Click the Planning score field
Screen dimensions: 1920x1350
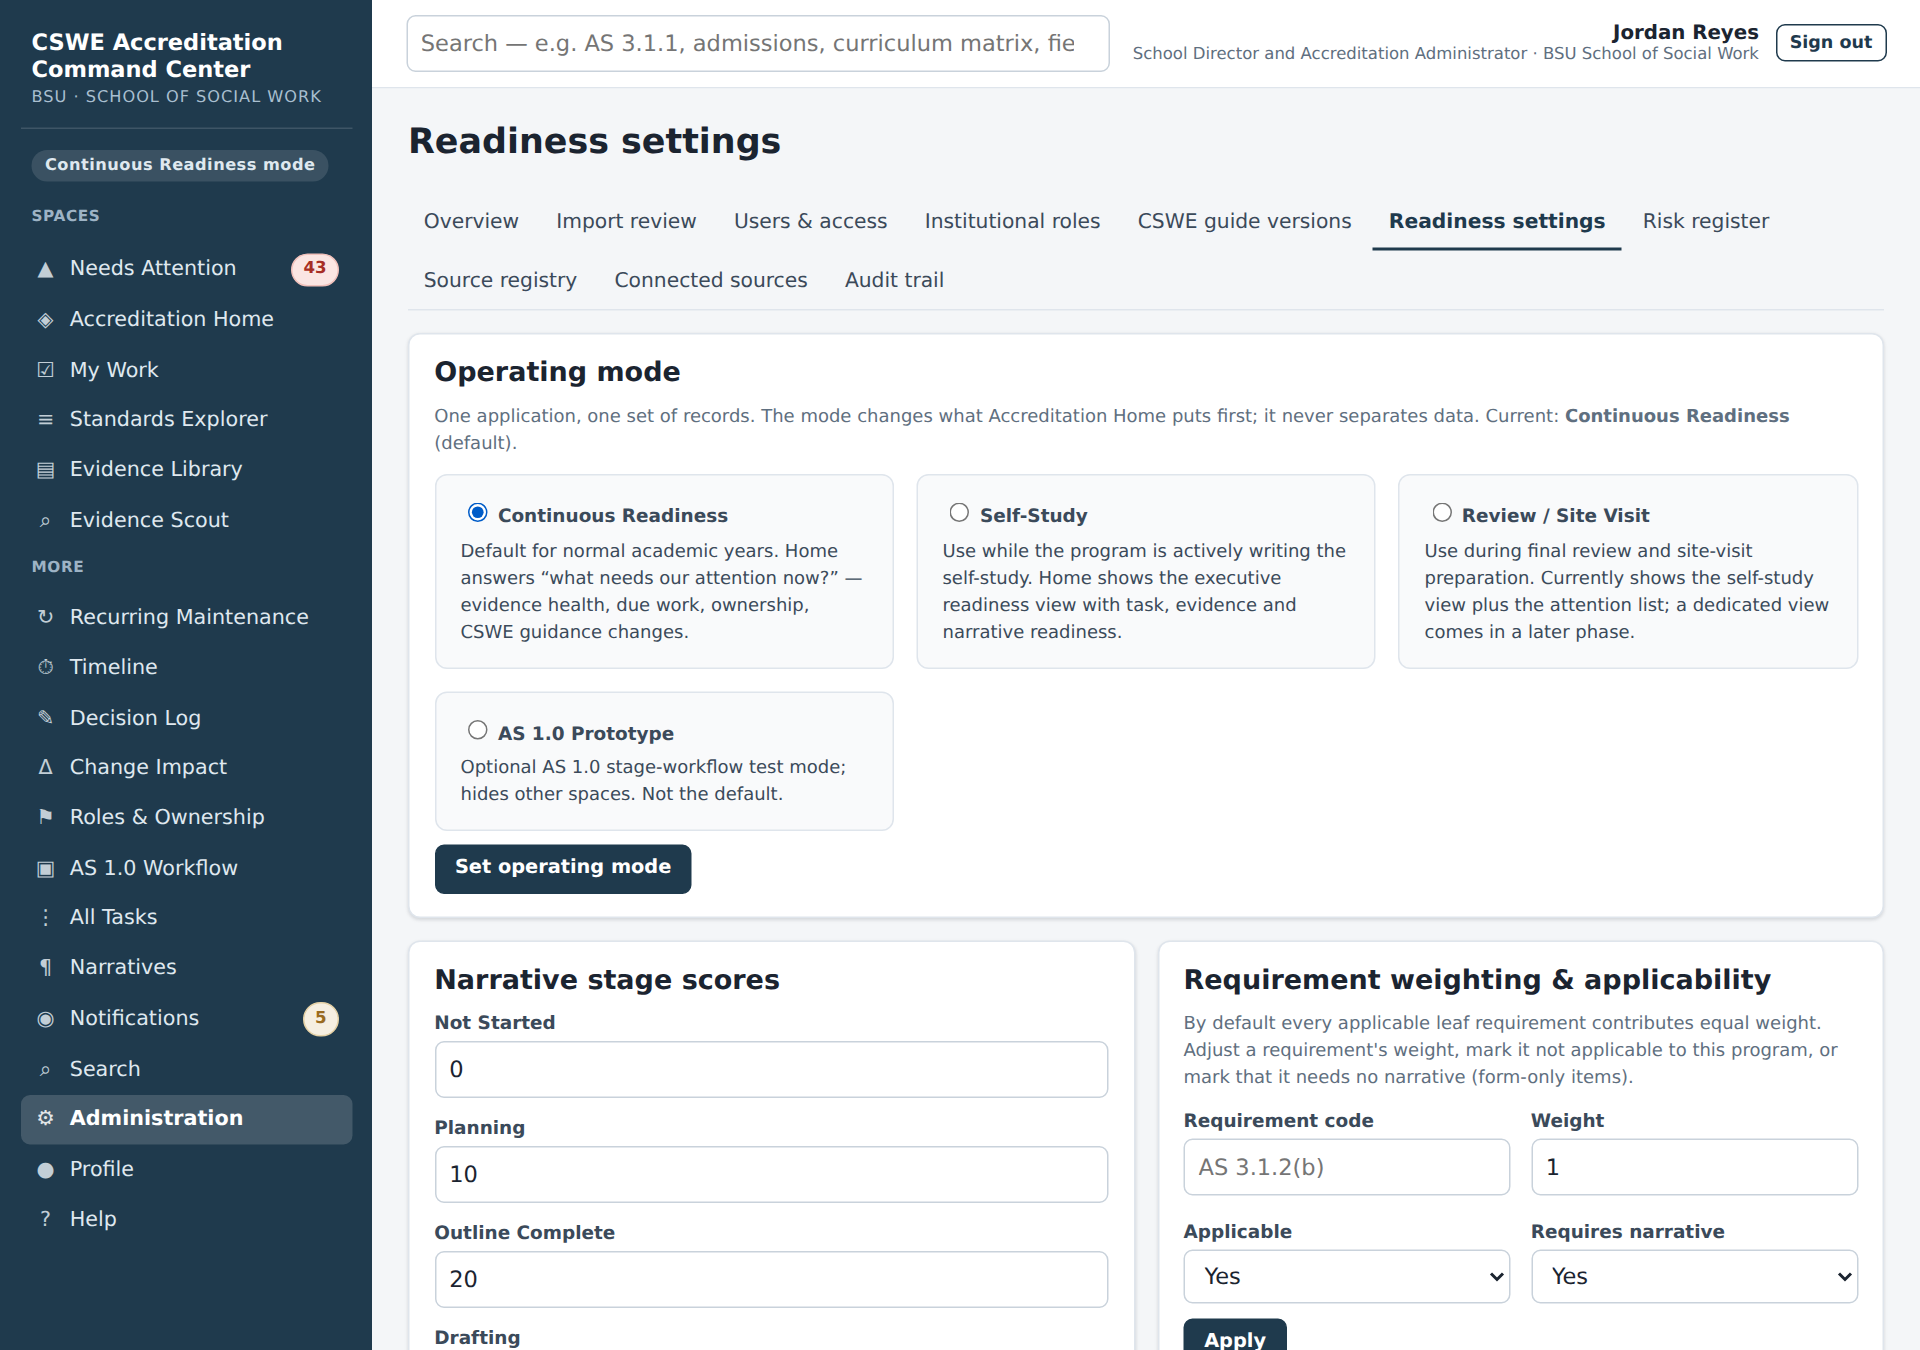coord(771,1175)
